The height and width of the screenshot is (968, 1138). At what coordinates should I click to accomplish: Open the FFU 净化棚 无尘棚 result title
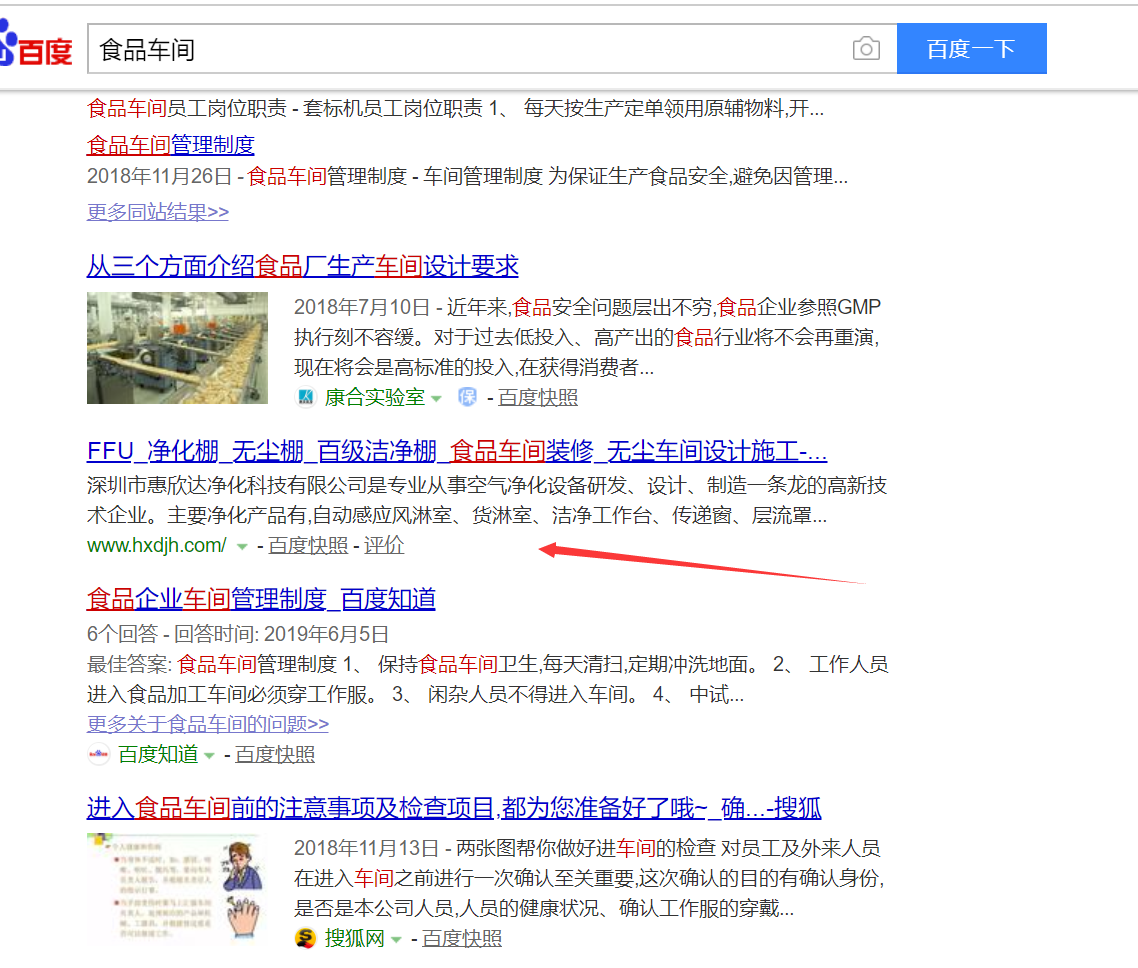tap(457, 451)
